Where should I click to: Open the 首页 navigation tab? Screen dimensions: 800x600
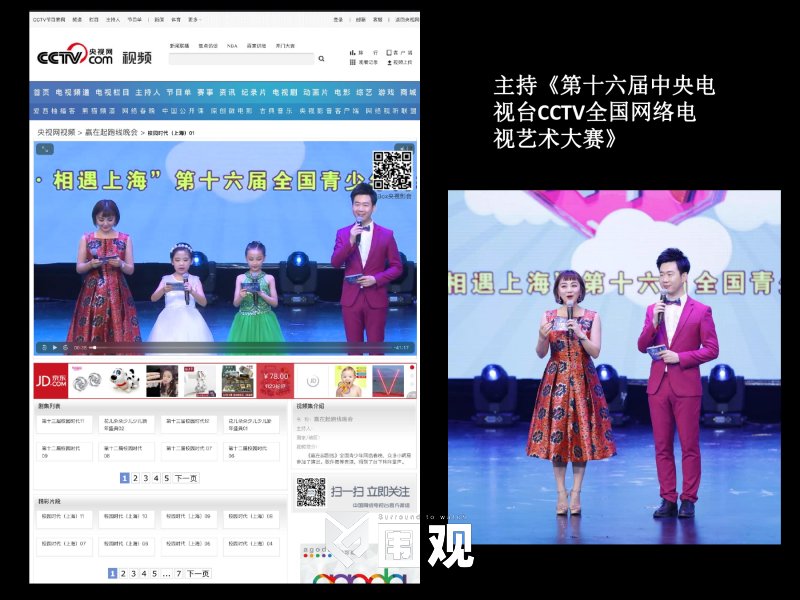click(x=41, y=92)
